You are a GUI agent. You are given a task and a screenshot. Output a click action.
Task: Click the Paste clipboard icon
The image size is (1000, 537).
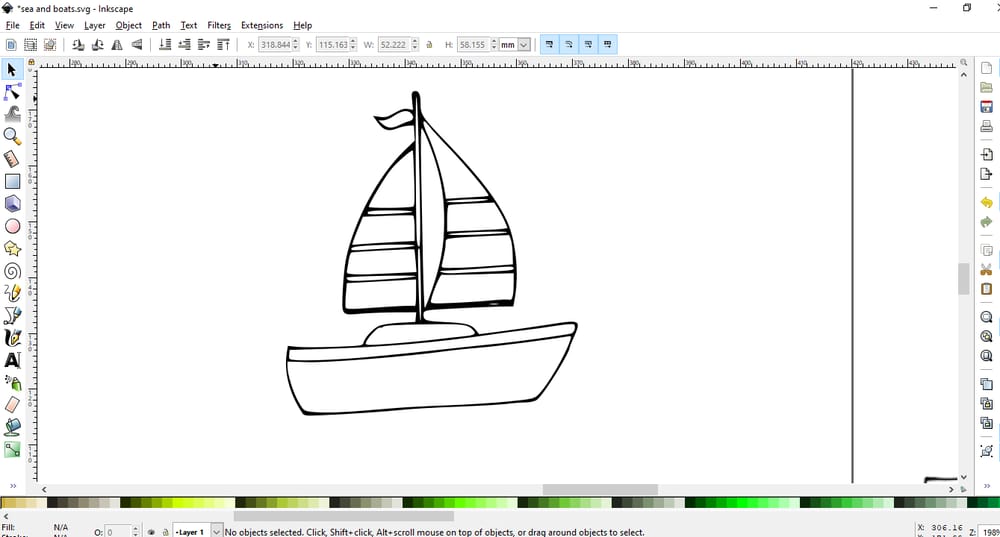pos(986,289)
